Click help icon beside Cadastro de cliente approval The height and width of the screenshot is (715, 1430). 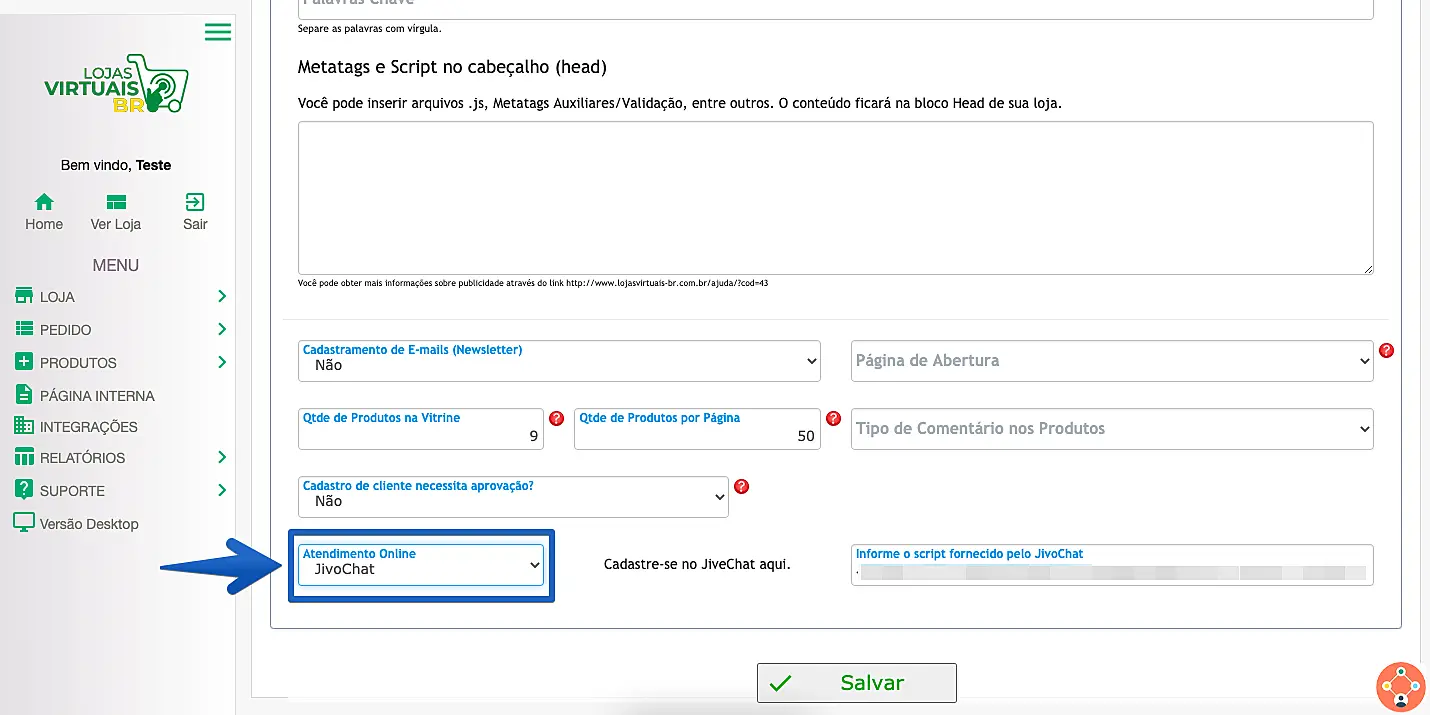(x=741, y=487)
